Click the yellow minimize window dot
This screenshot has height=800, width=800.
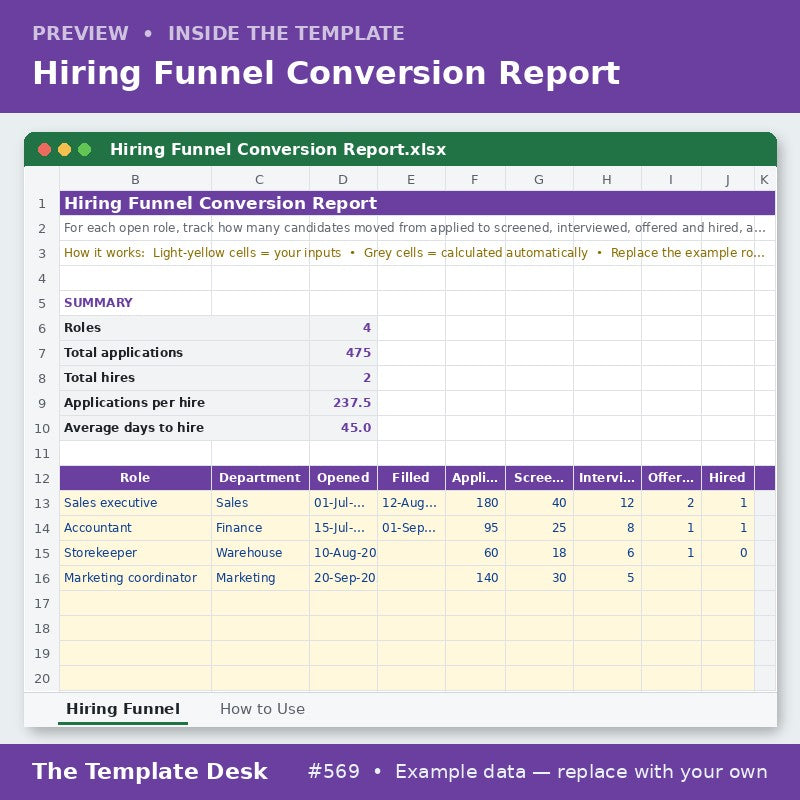[64, 149]
